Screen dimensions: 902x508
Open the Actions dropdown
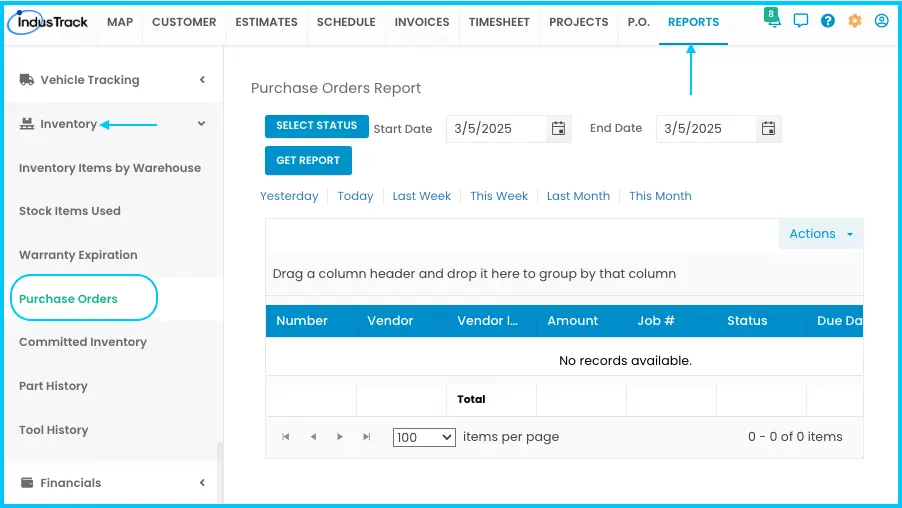click(x=821, y=234)
